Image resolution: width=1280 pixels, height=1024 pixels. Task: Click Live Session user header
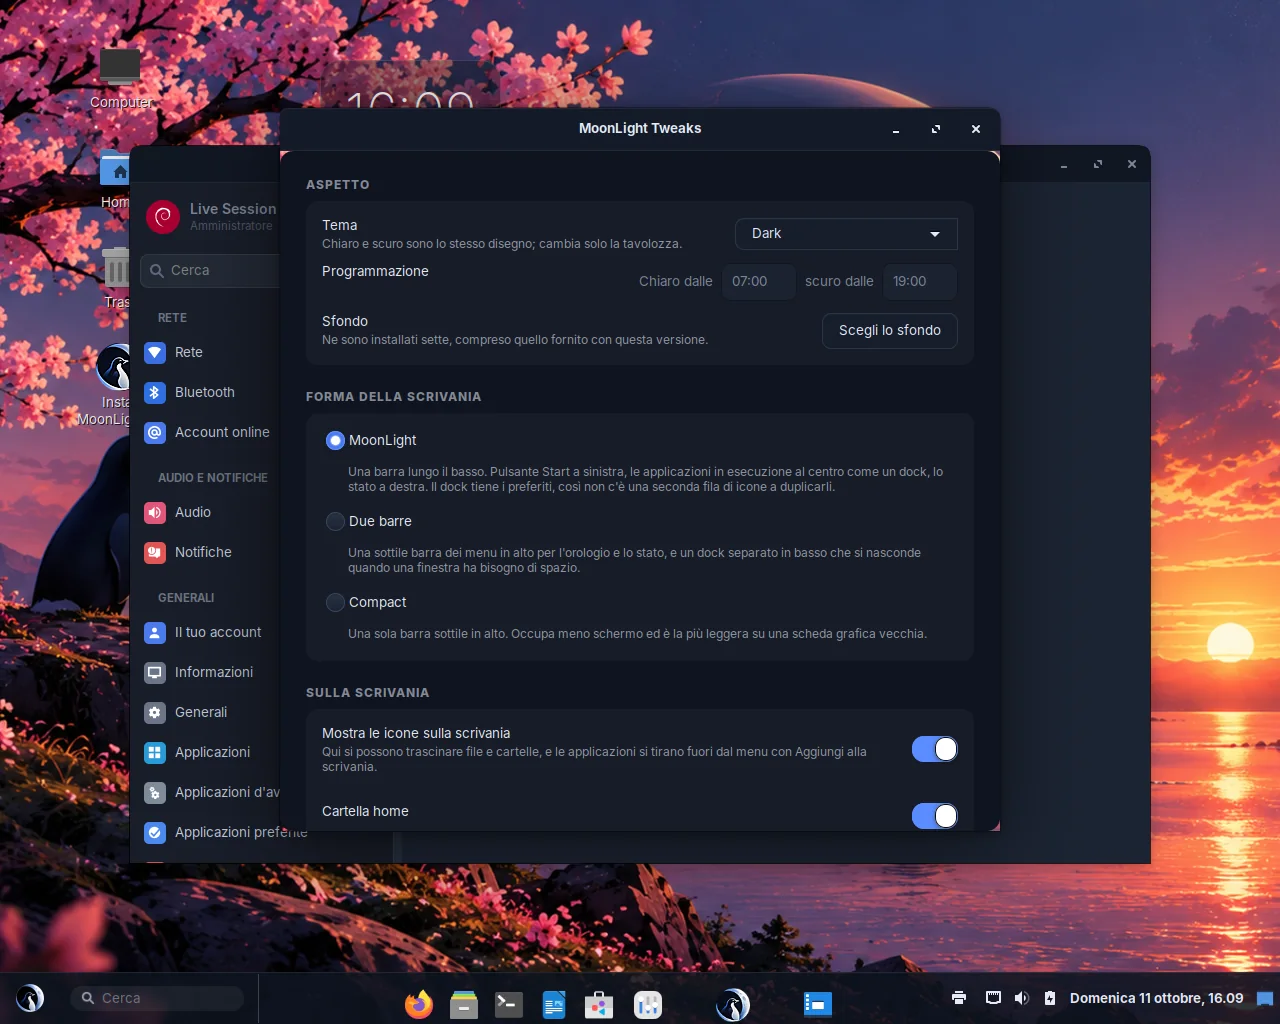point(212,216)
